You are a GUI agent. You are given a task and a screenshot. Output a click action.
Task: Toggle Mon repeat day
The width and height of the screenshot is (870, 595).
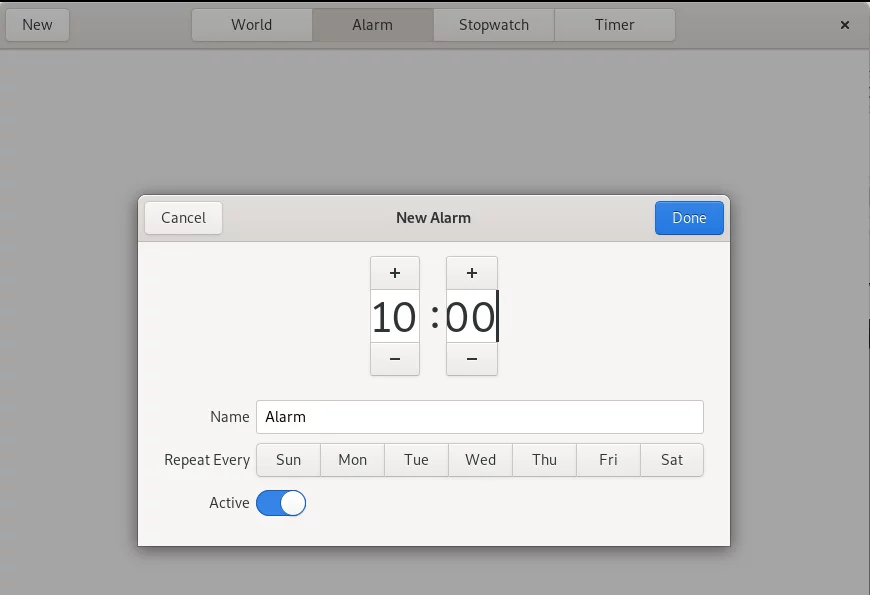(x=352, y=460)
